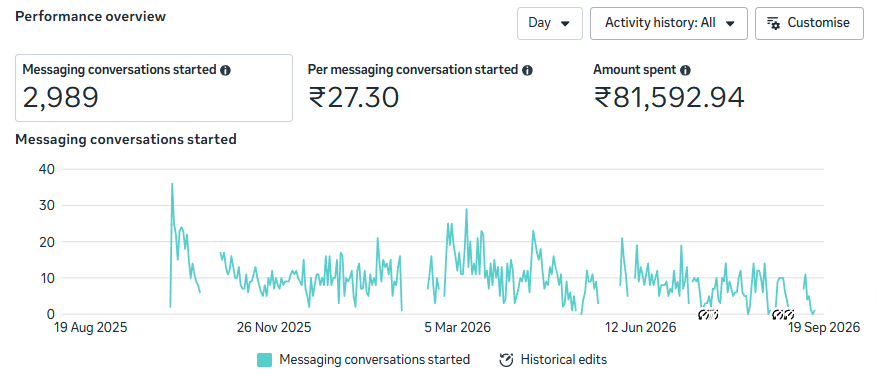Click info icon next to Per messaging conversation started
Screen dimensions: 878x375
click(x=527, y=71)
